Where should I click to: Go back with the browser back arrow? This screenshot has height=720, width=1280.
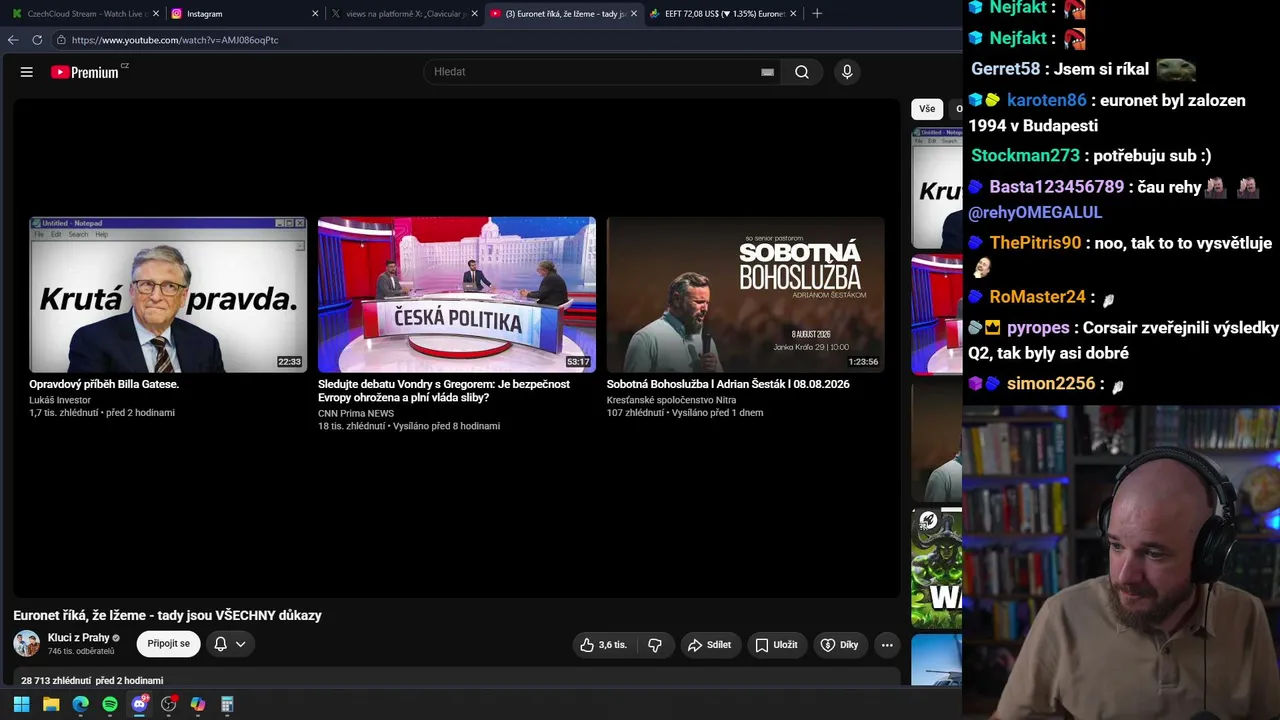pyautogui.click(x=13, y=40)
